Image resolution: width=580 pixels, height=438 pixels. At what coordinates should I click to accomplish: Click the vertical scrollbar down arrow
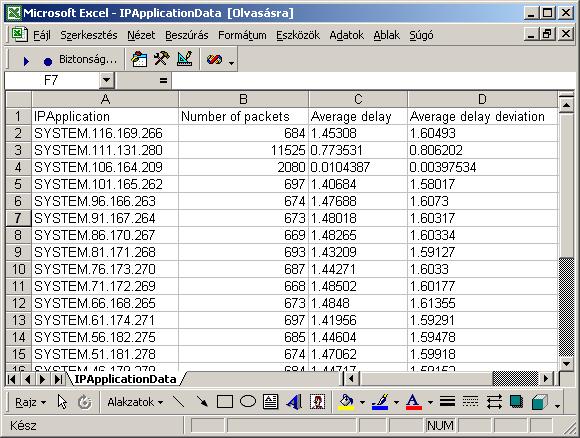point(566,364)
